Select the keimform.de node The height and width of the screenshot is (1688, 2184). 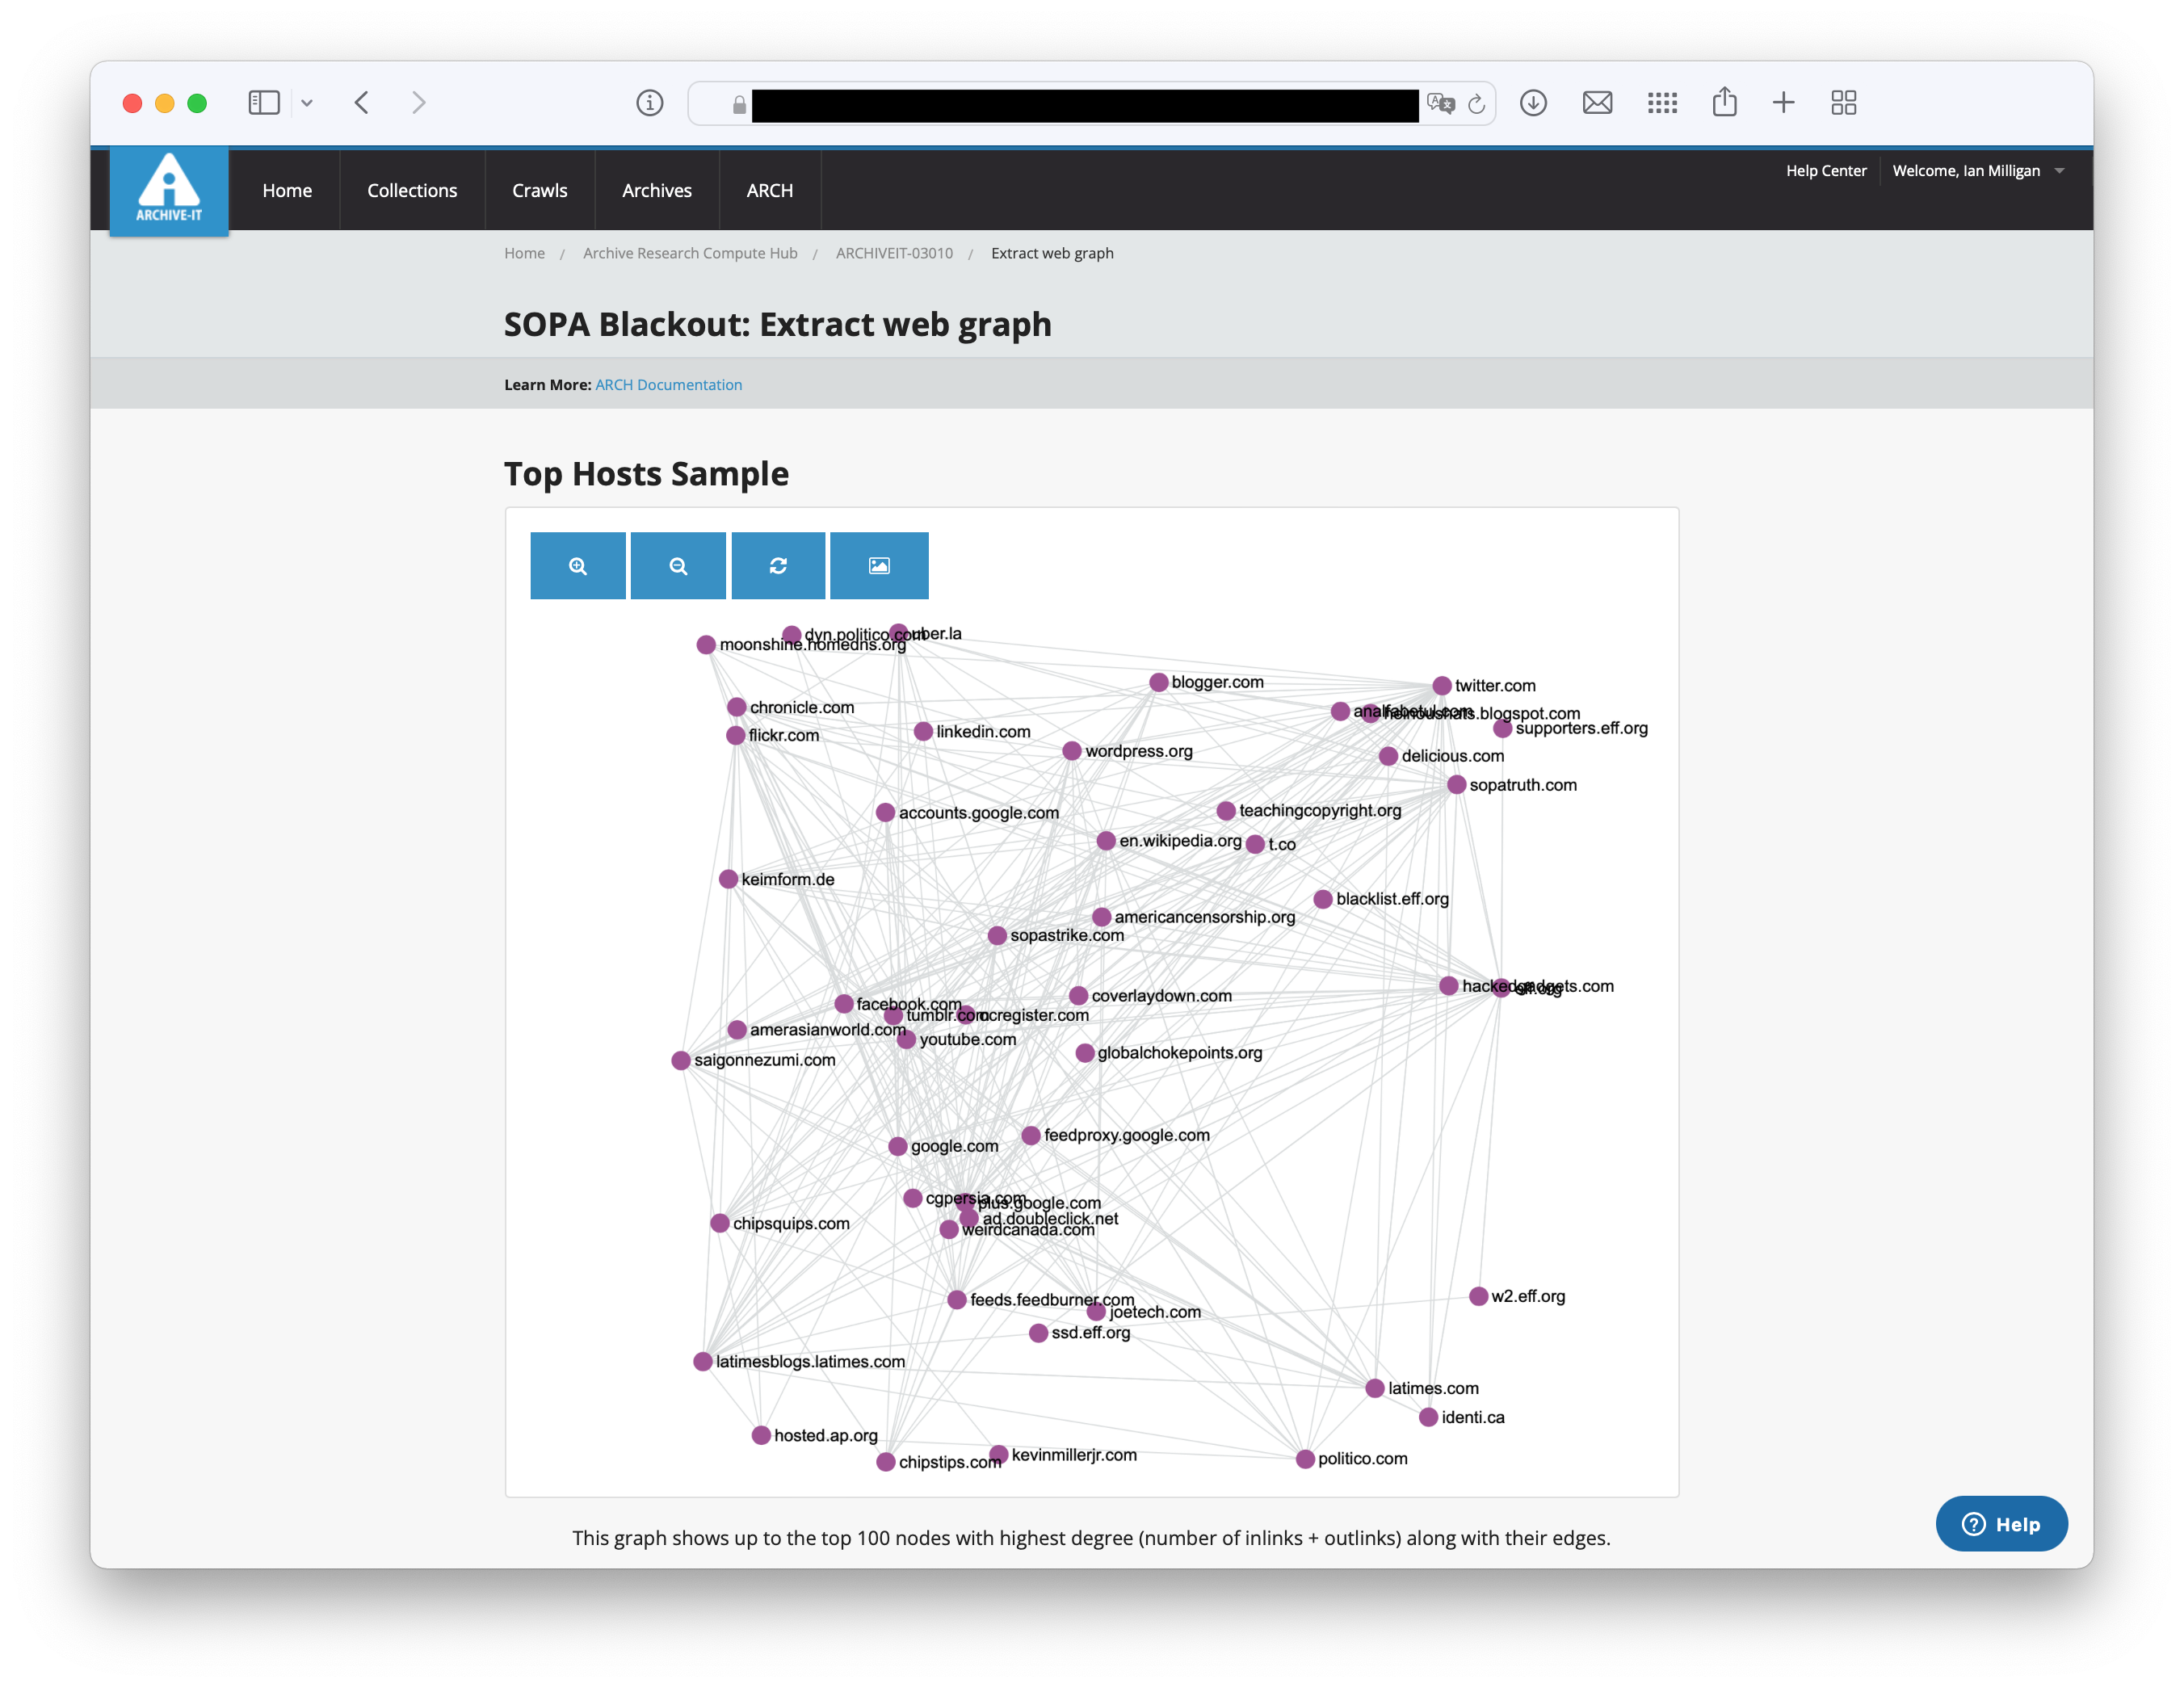click(728, 879)
